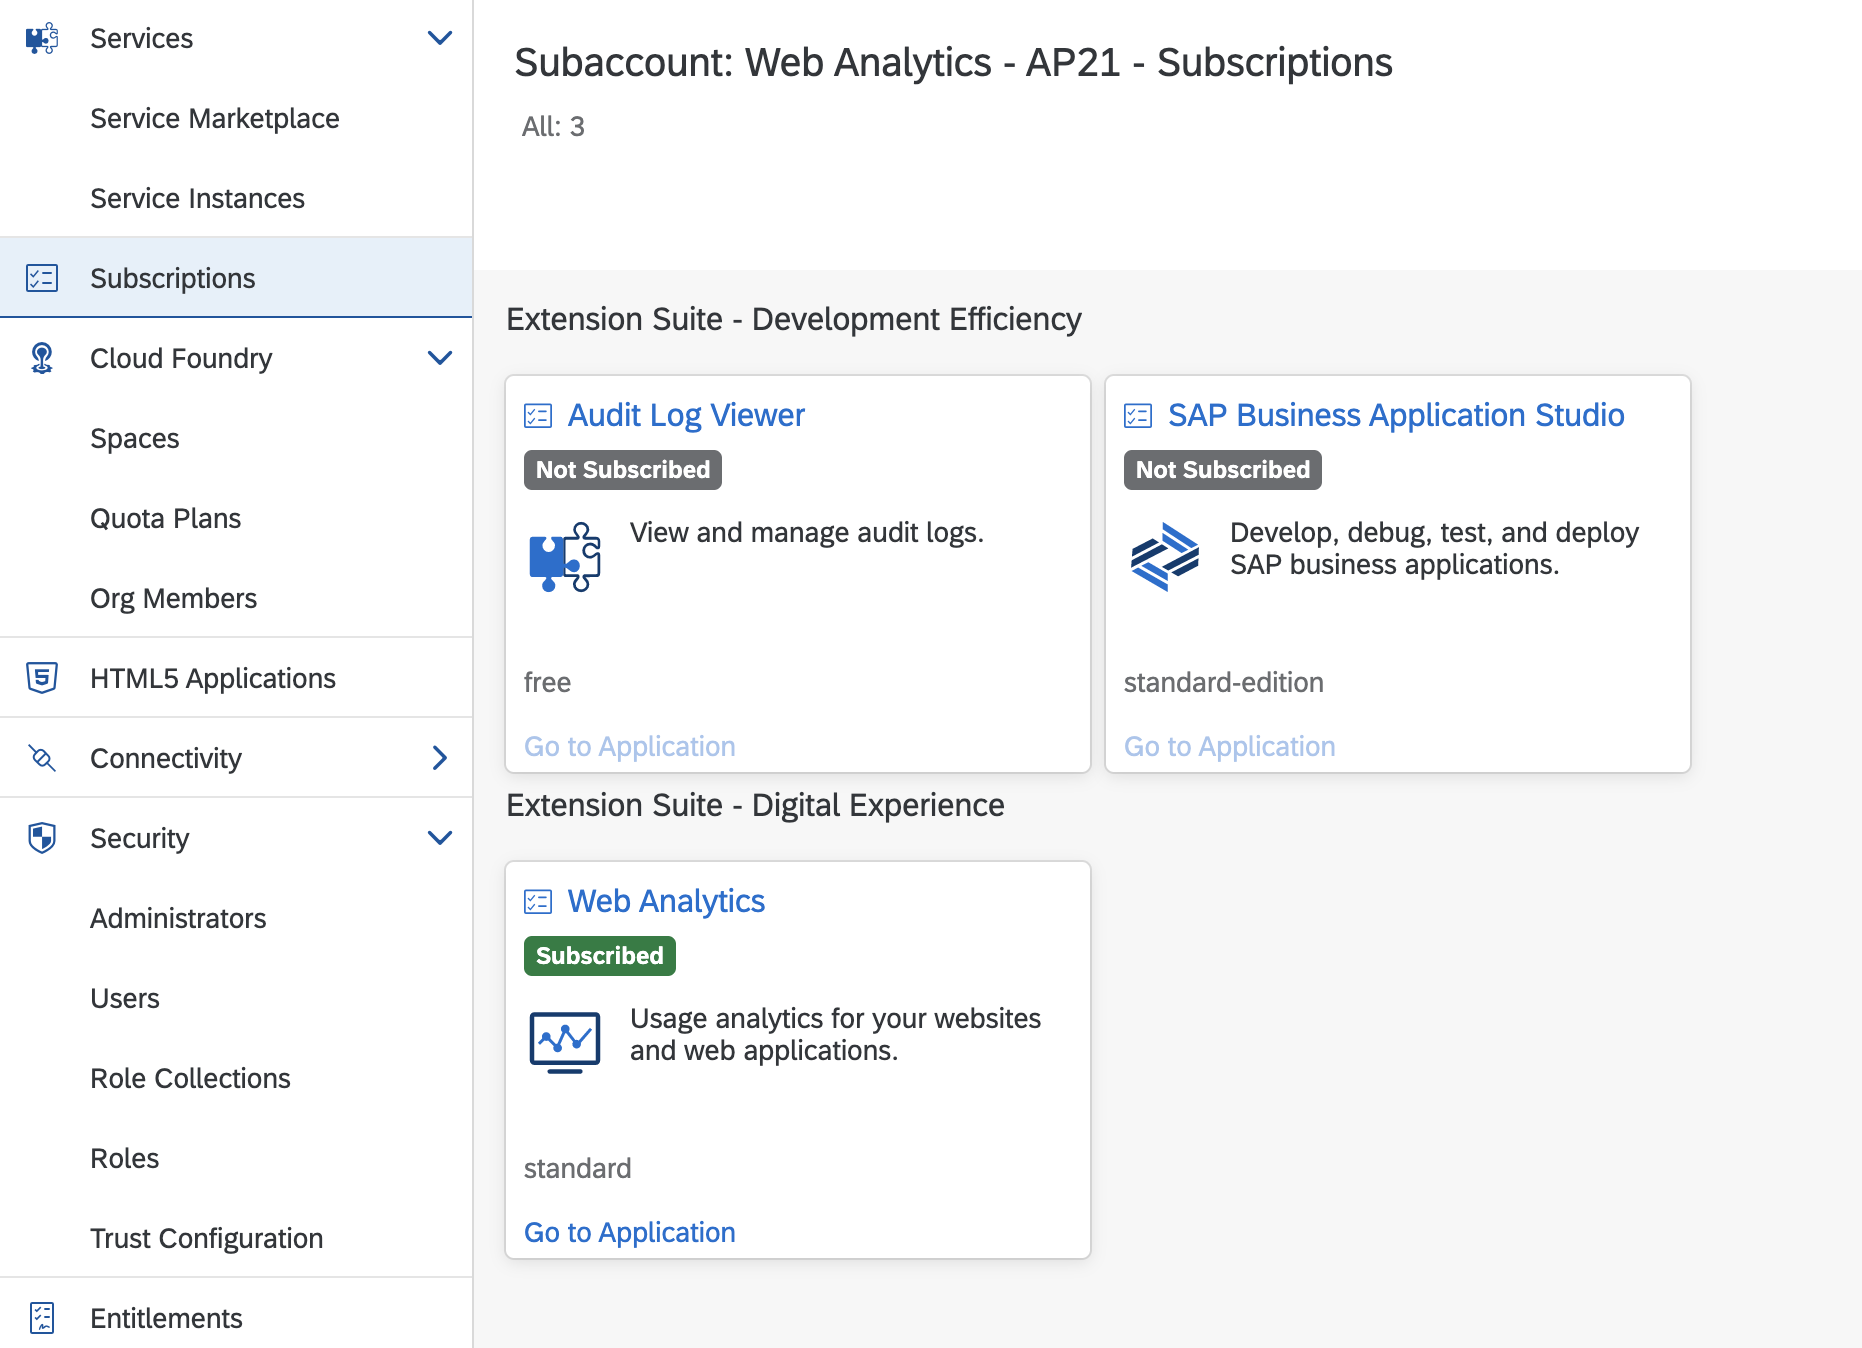Click the SAP Business Application Studio logo icon

pos(1164,556)
